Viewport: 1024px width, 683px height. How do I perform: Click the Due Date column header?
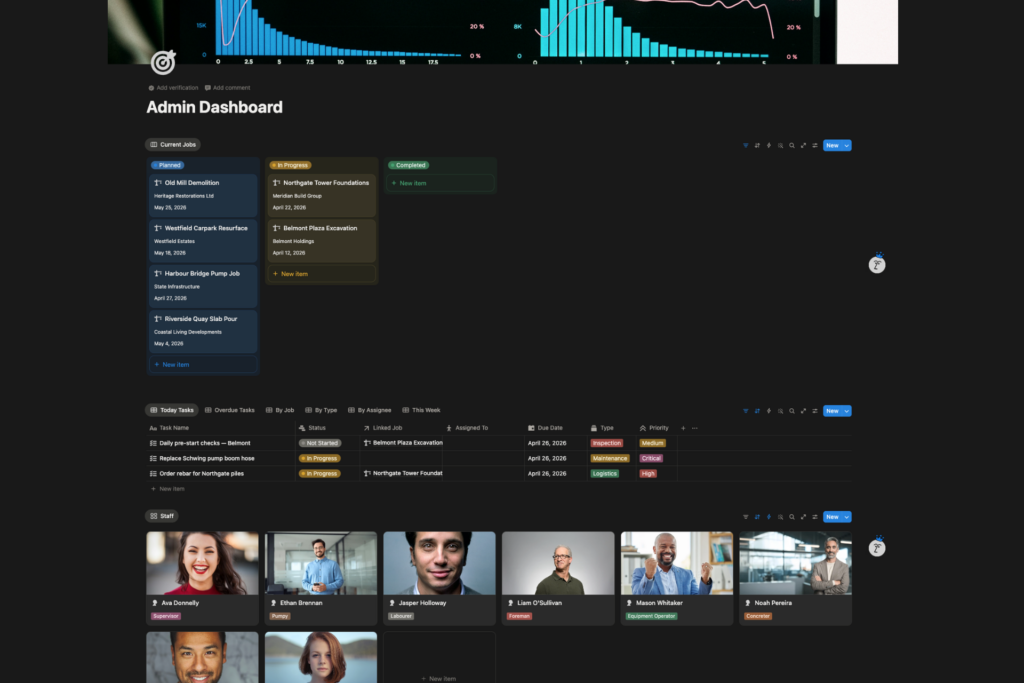pyautogui.click(x=545, y=428)
